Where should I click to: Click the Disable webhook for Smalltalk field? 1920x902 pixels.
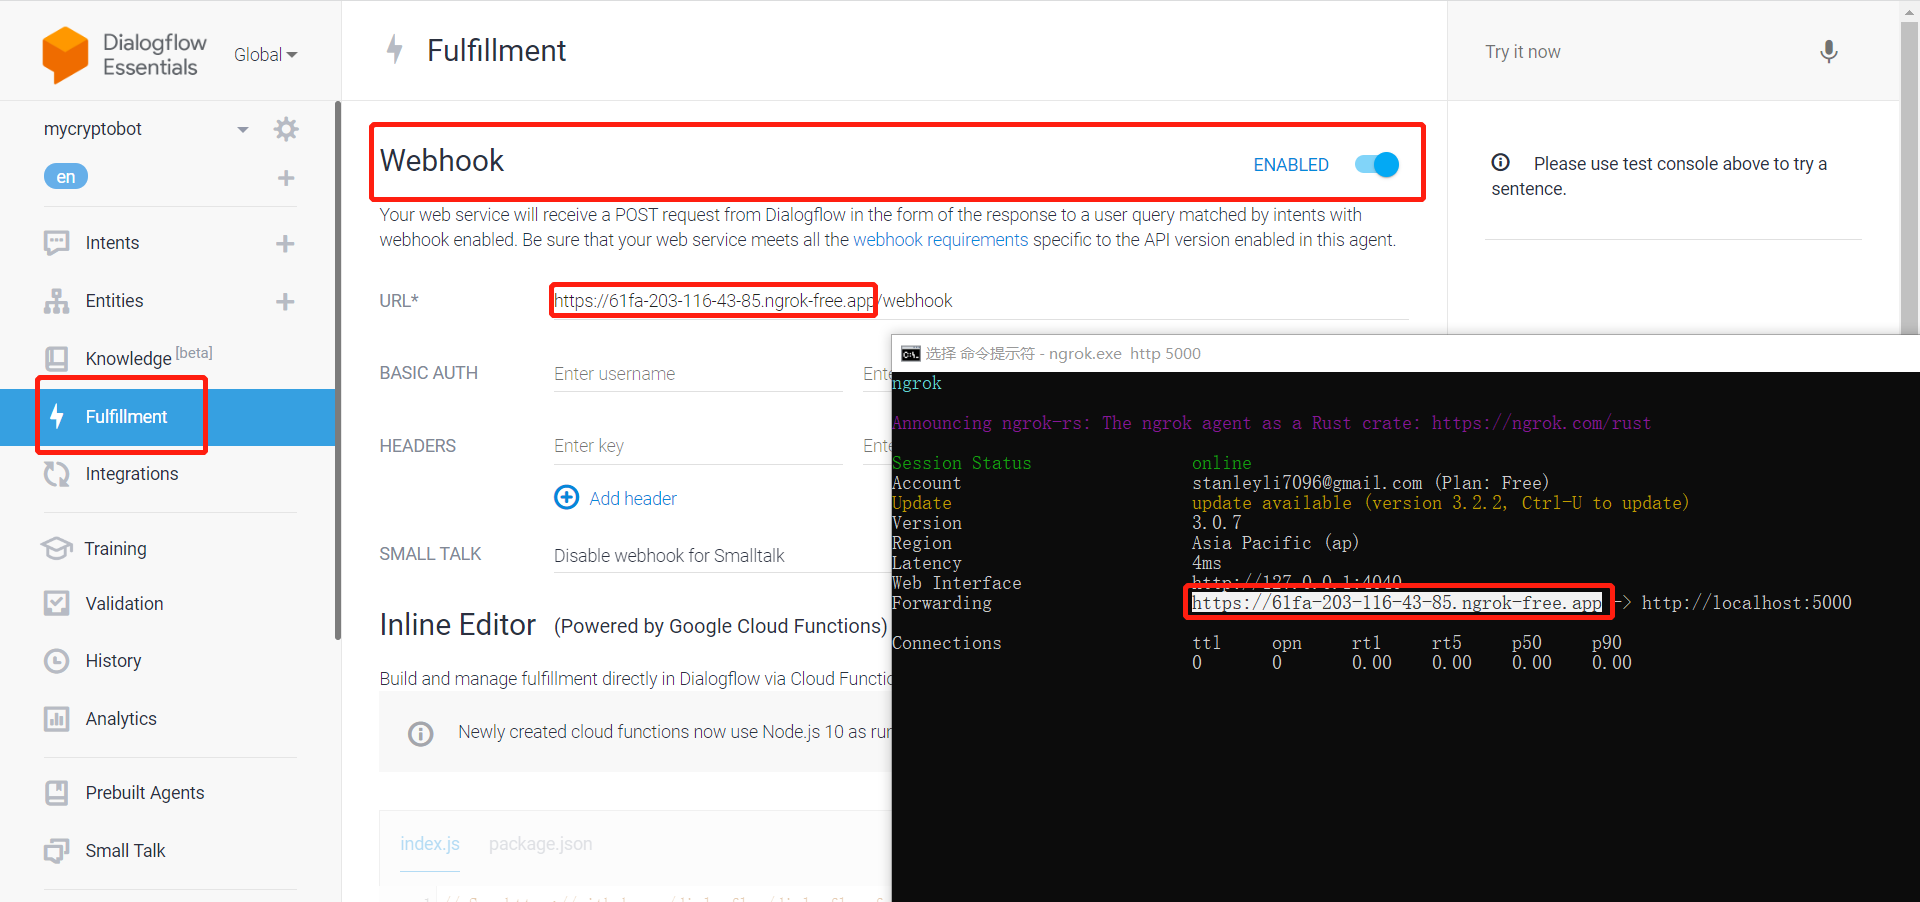722,556
